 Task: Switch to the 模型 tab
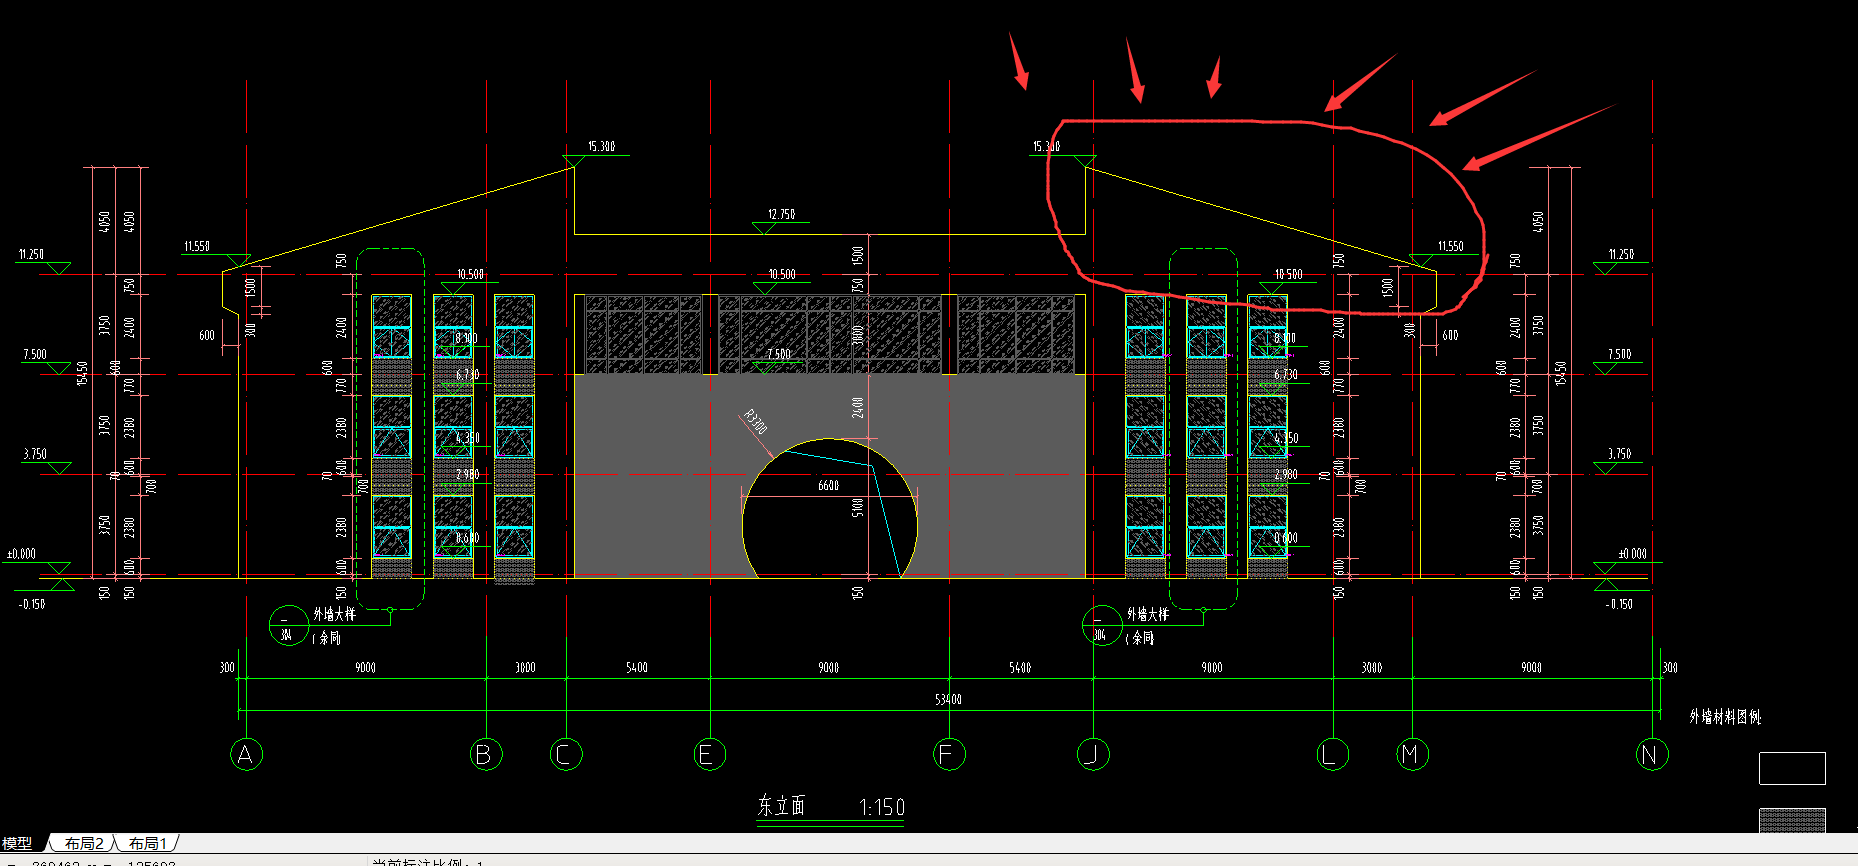coord(17,844)
